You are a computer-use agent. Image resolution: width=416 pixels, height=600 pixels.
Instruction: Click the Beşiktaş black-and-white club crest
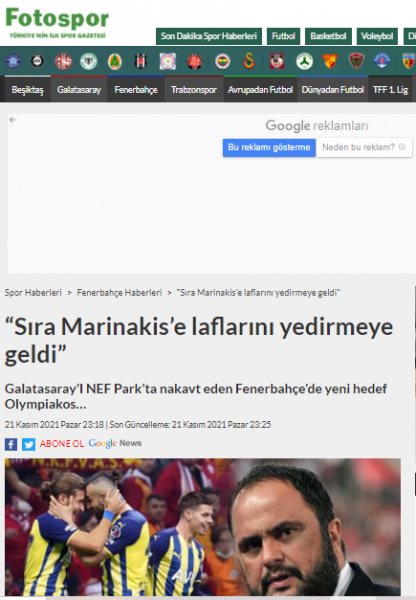pos(140,61)
